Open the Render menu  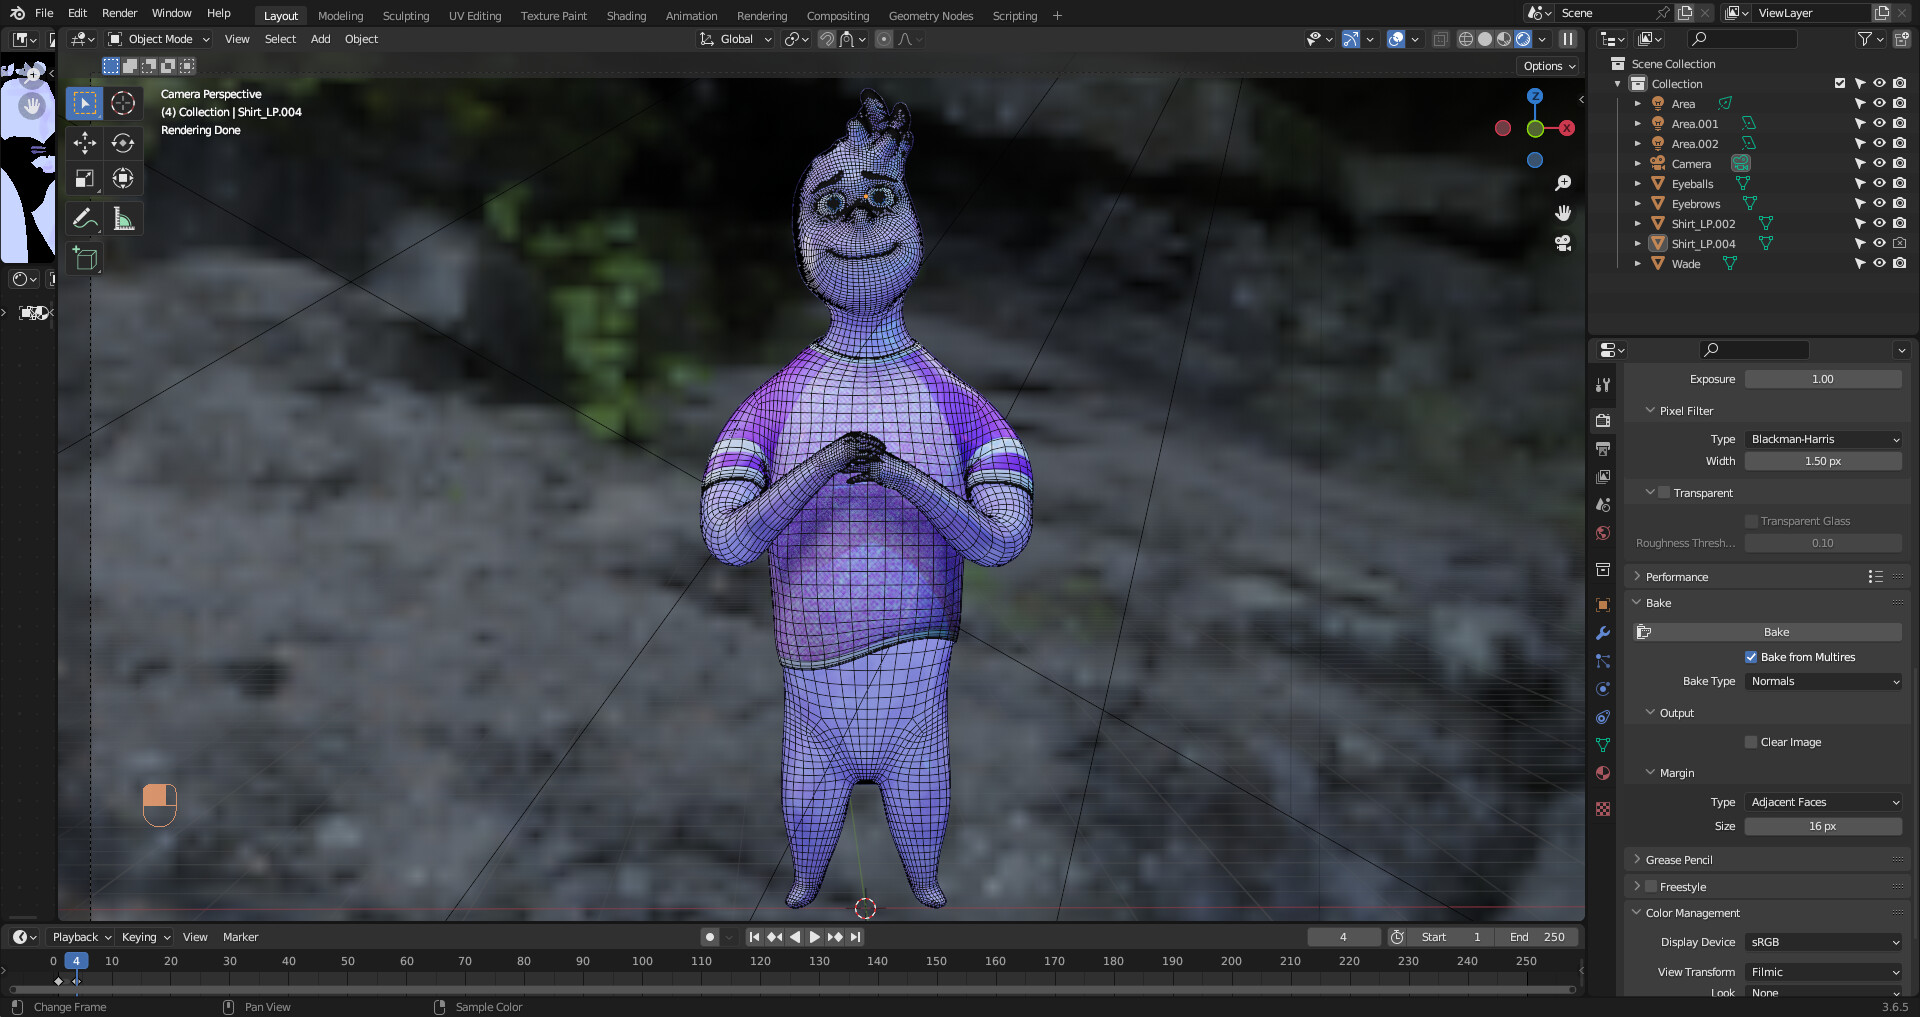(119, 13)
